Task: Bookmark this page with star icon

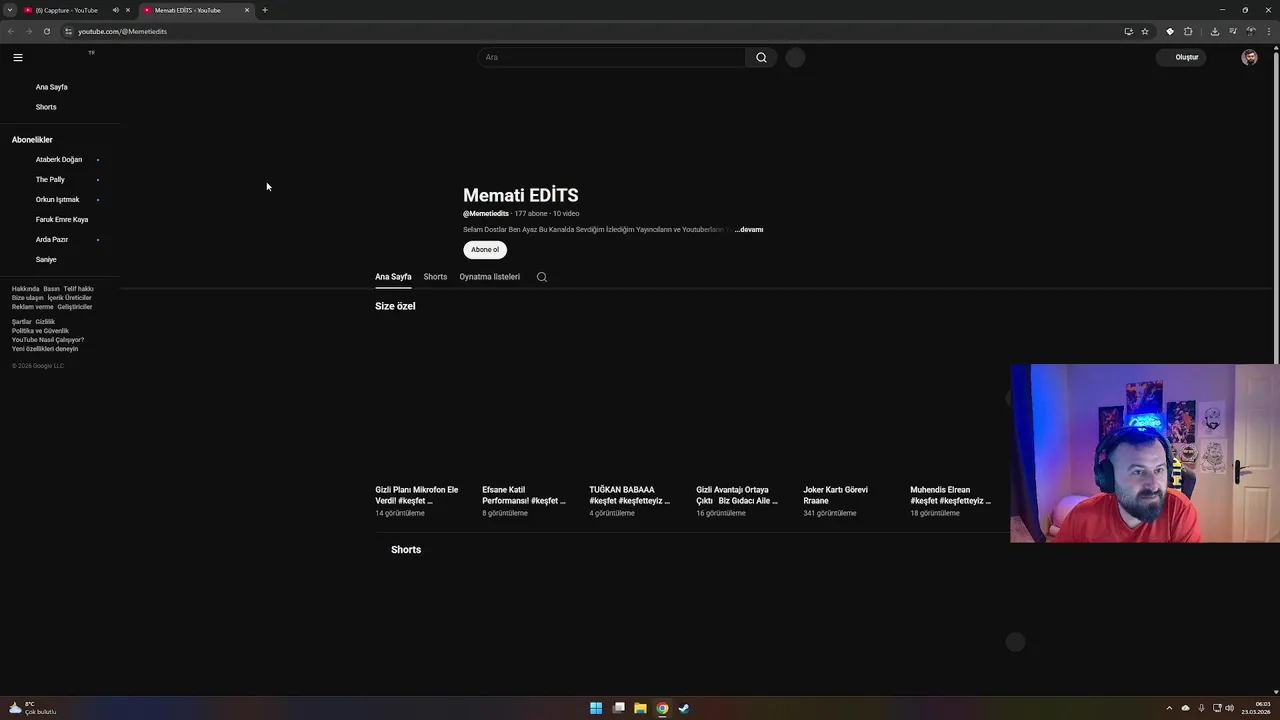Action: pyautogui.click(x=1145, y=31)
